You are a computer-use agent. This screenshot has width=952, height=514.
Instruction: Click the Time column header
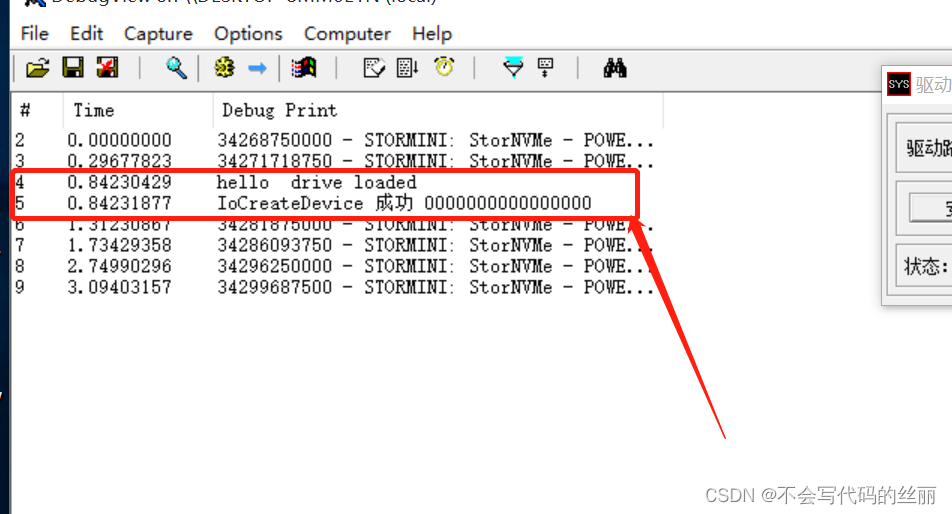pyautogui.click(x=138, y=110)
